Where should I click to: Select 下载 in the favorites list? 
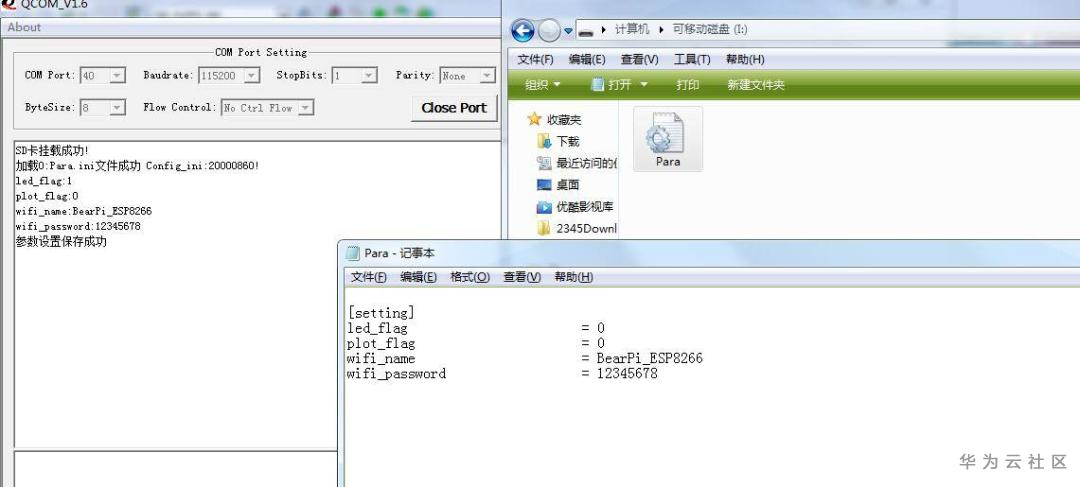[559, 142]
